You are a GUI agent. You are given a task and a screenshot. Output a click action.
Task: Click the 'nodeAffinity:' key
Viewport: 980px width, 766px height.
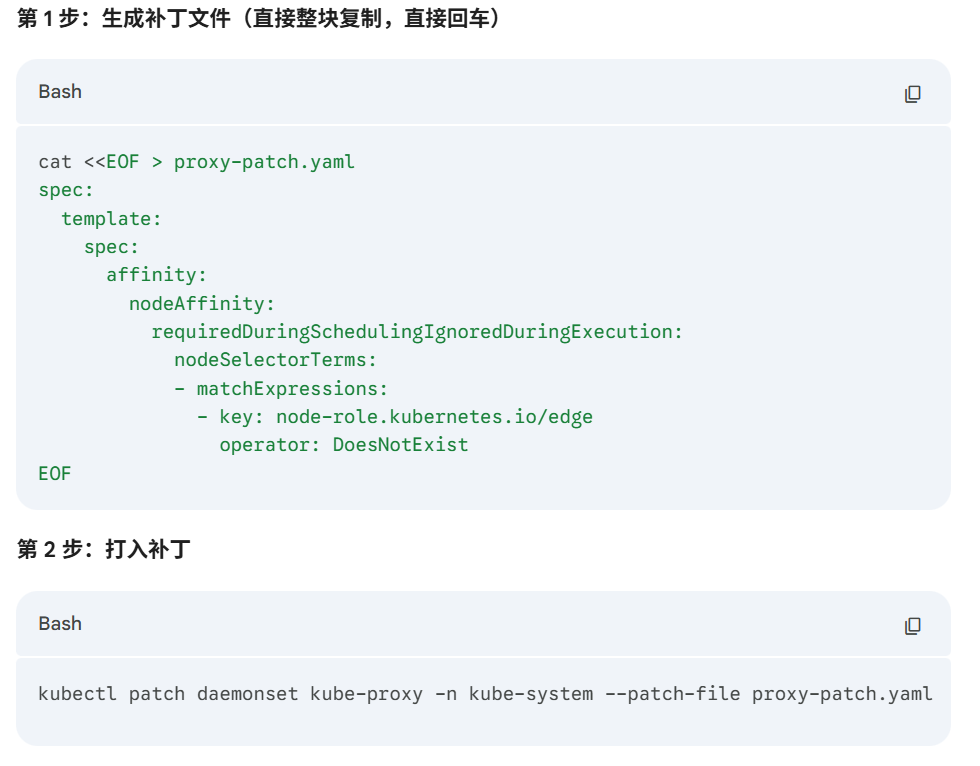click(201, 303)
